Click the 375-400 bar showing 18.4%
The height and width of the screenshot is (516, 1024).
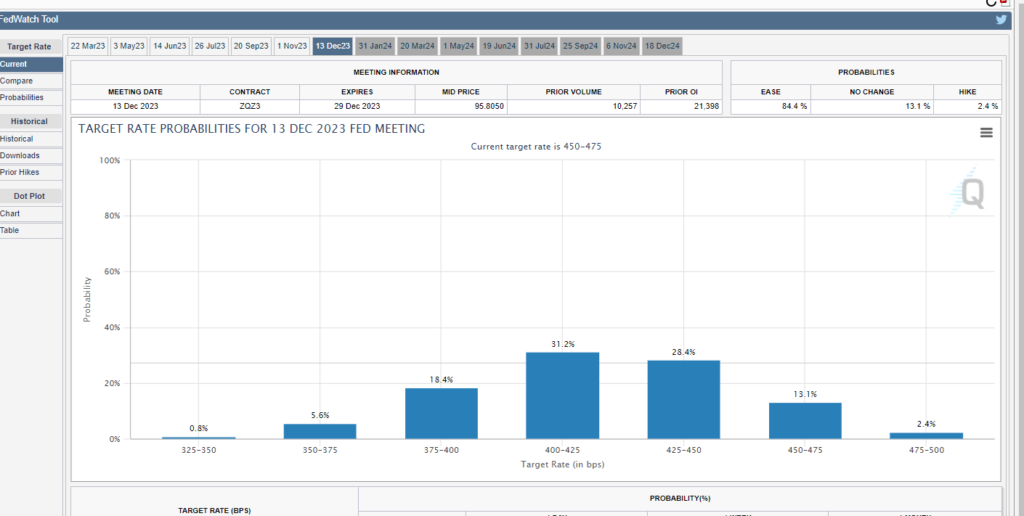pos(441,413)
